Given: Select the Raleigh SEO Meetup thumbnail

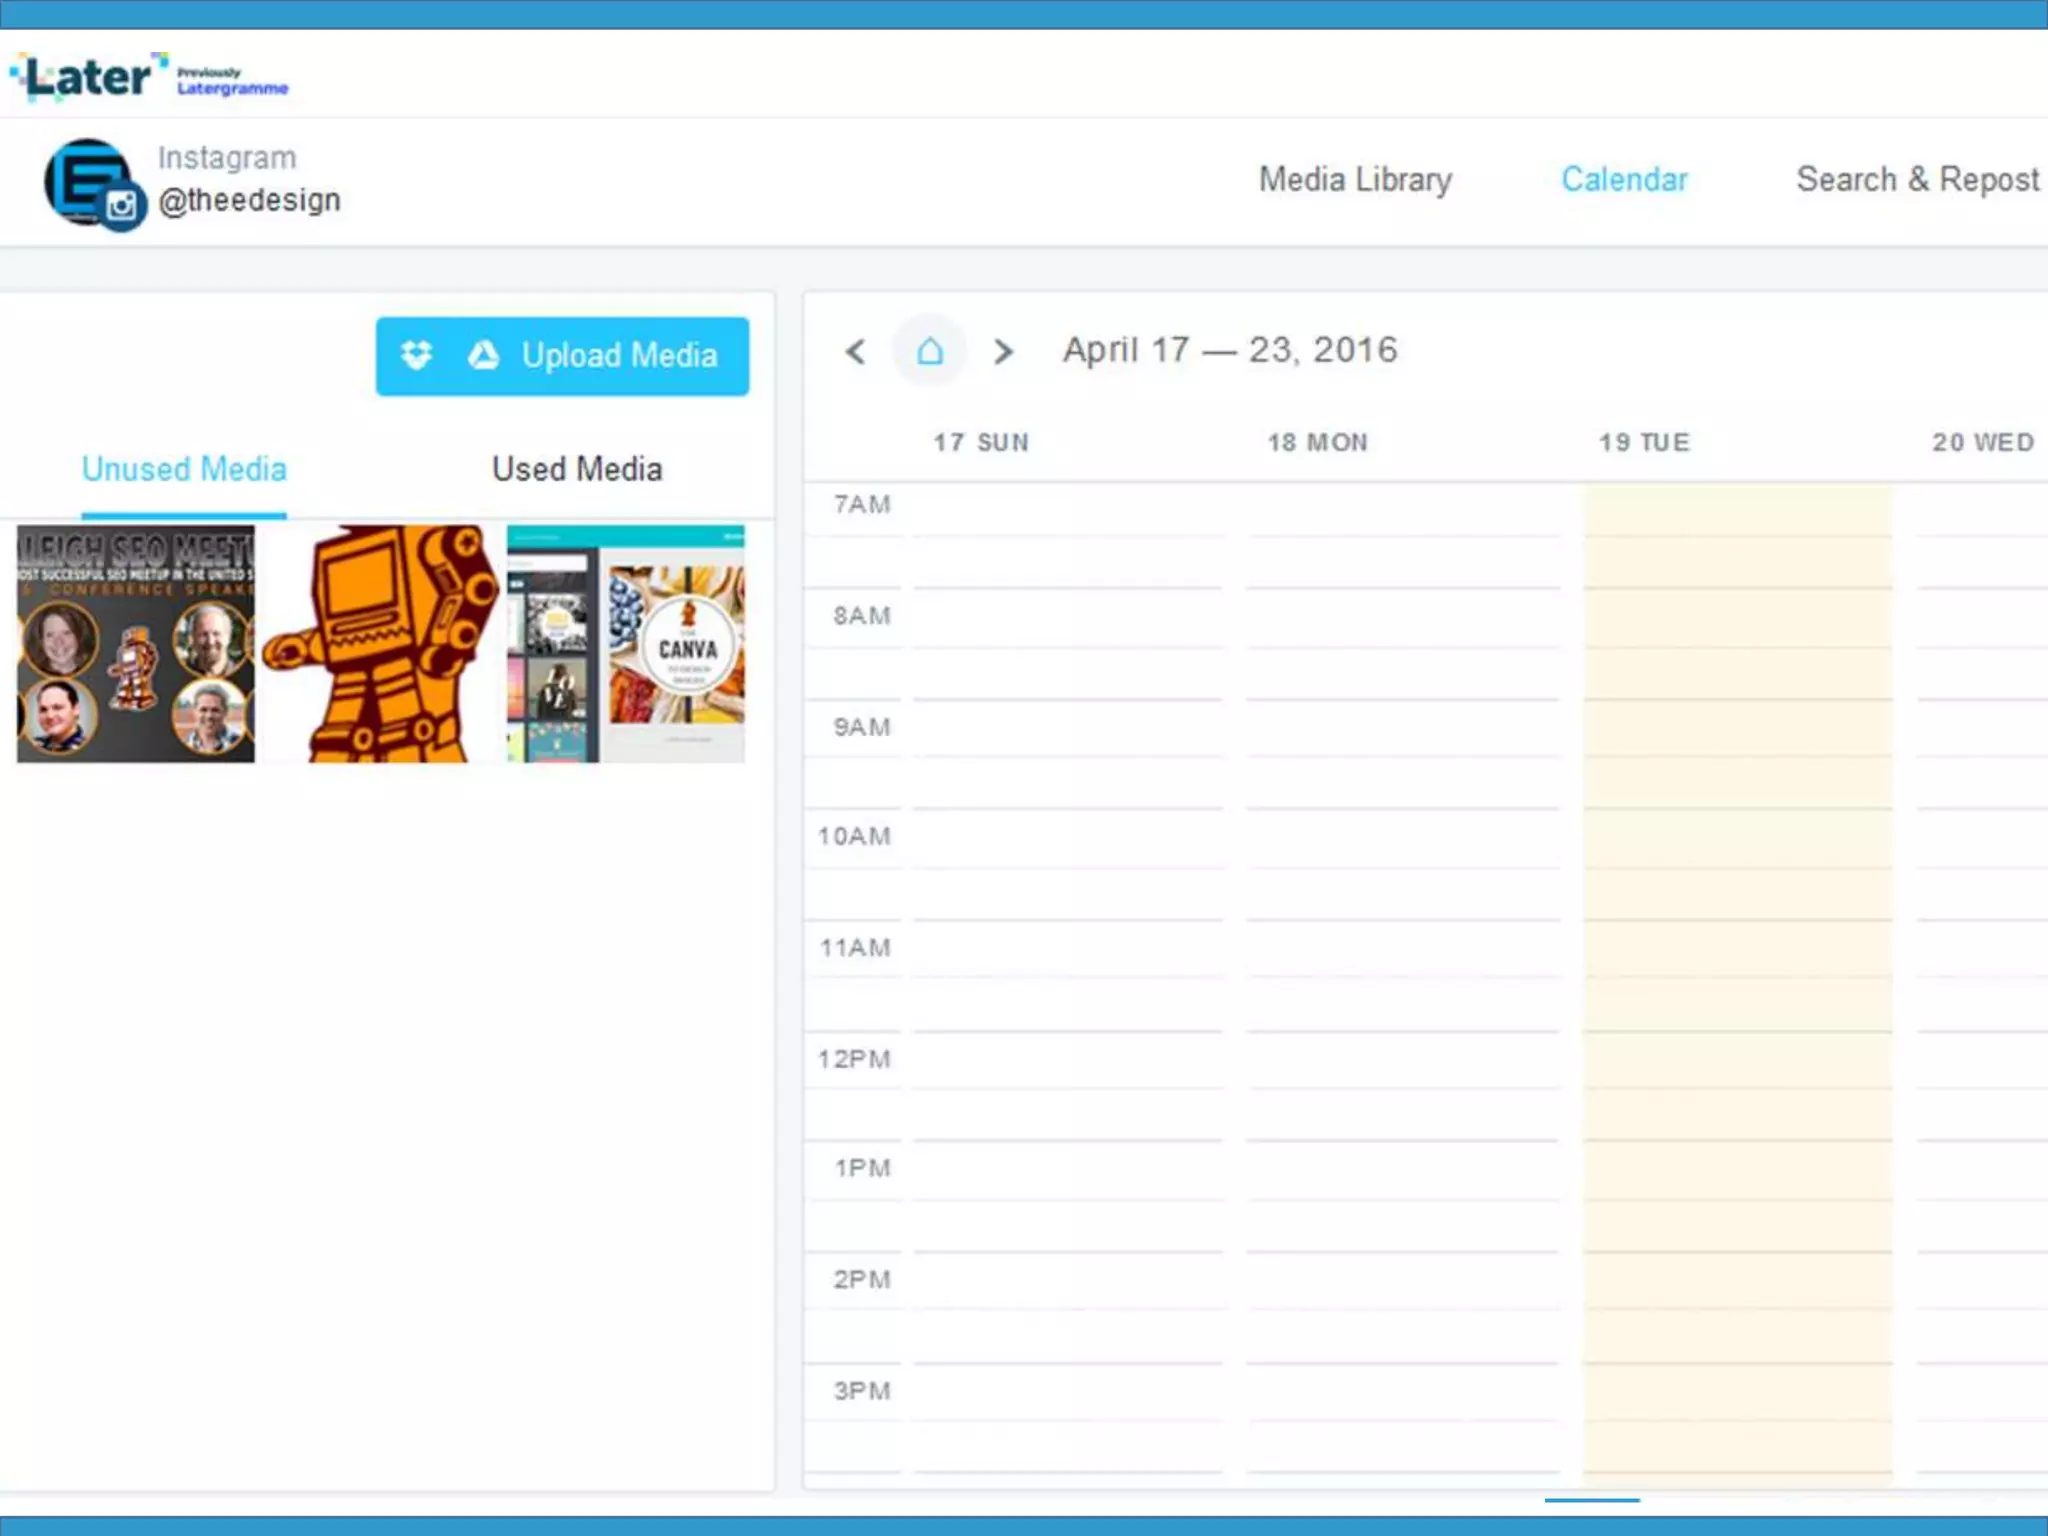Looking at the screenshot, I should (136, 644).
